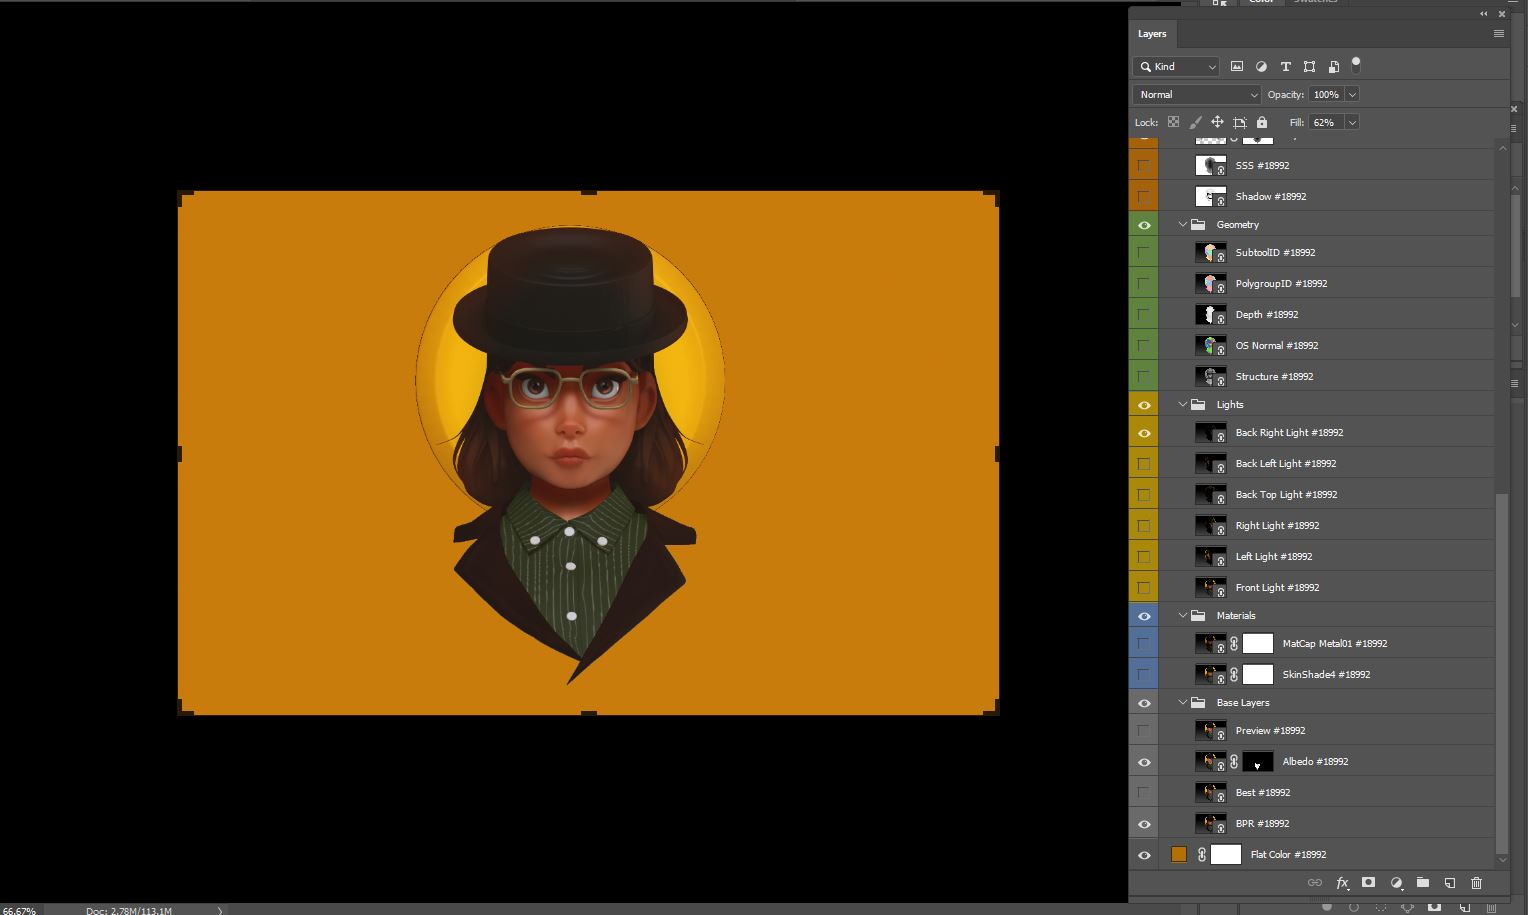Open the Layers panel options menu
Viewport: 1528px width, 915px height.
[1498, 34]
